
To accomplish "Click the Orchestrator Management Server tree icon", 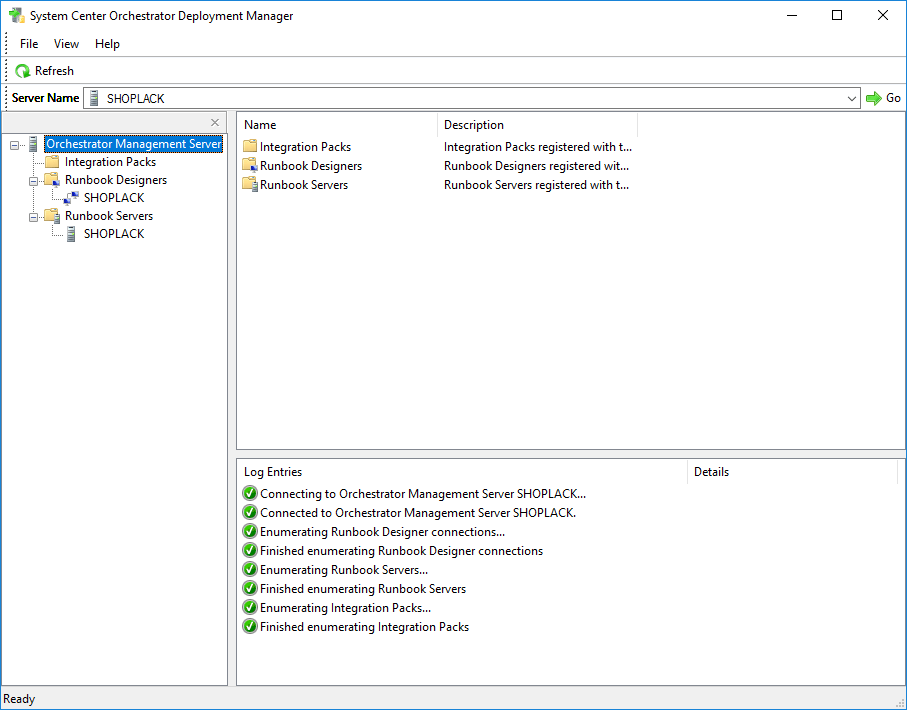I will [34, 144].
